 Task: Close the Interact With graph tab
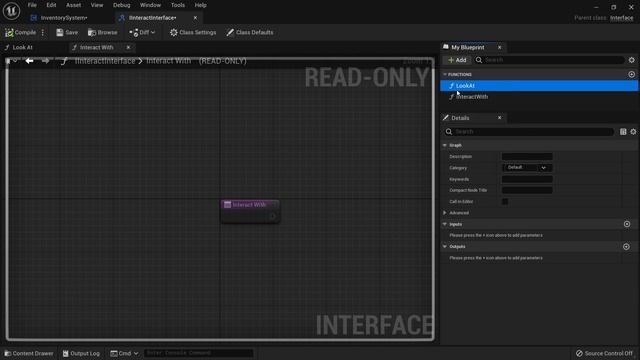tap(128, 47)
